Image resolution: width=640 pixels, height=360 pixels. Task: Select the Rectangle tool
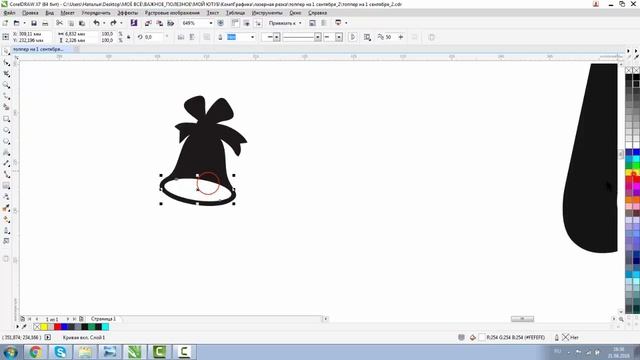coord(6,119)
